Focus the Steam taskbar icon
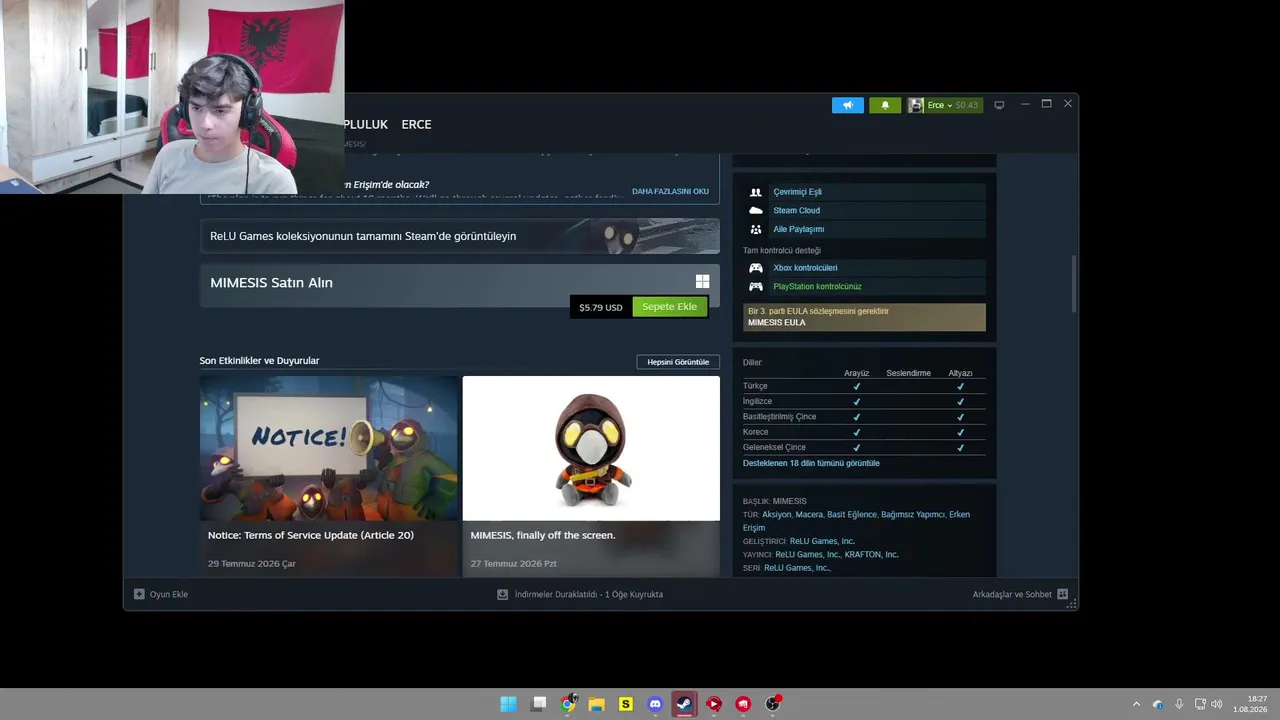Screen dimensions: 1280x720 point(684,704)
